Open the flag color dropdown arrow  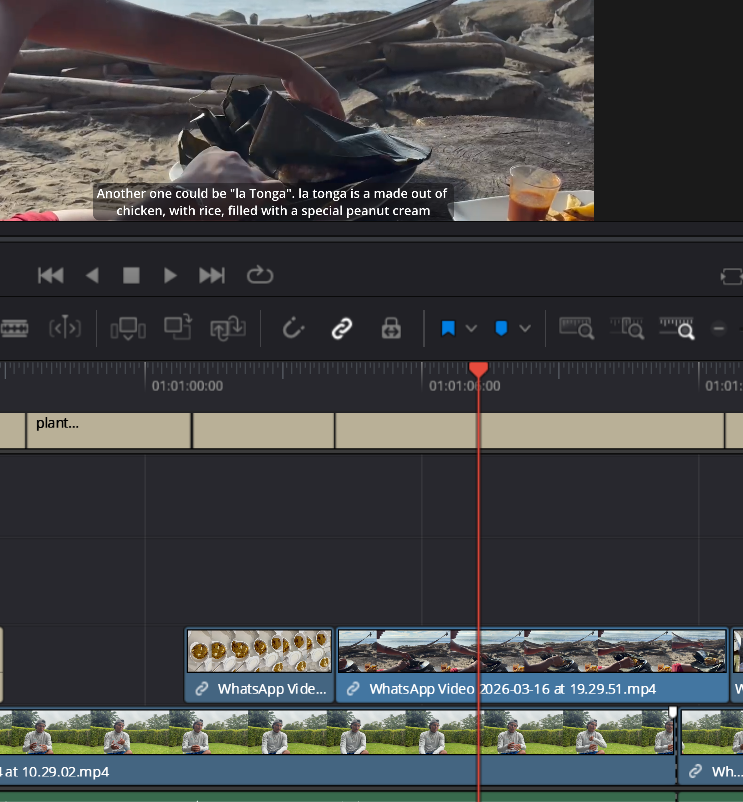[x=472, y=328]
